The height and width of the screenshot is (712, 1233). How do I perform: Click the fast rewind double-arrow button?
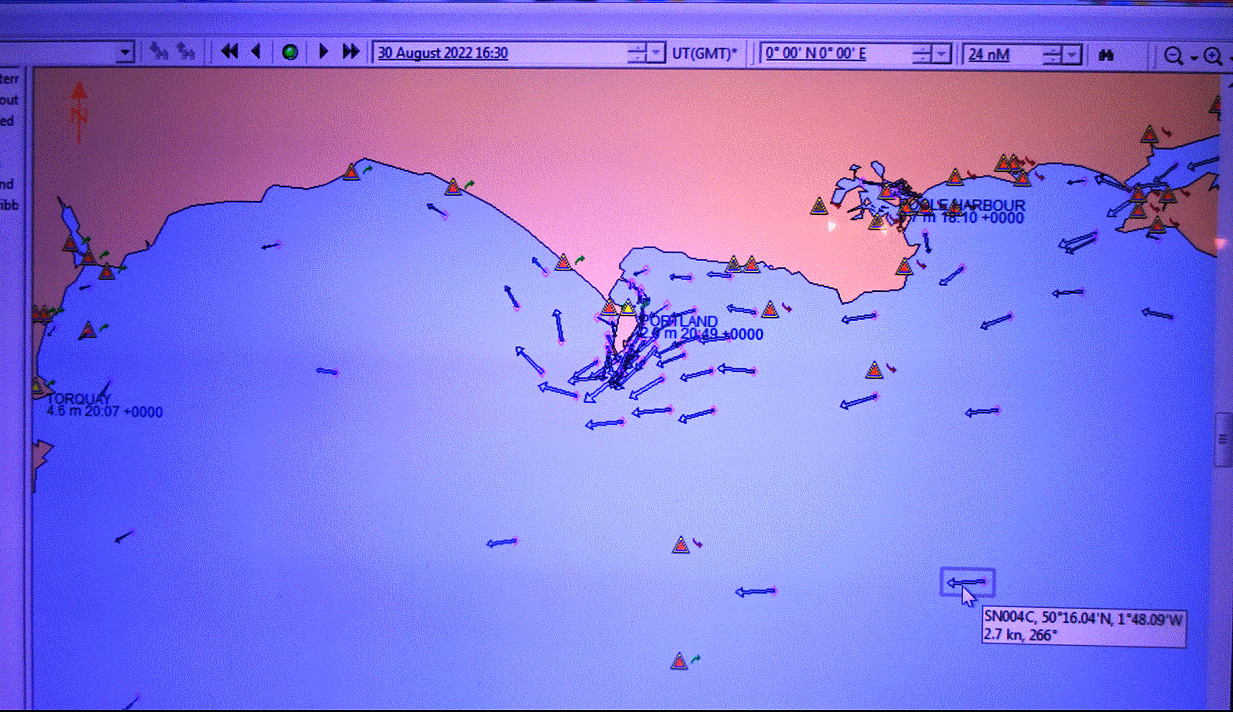(x=229, y=52)
